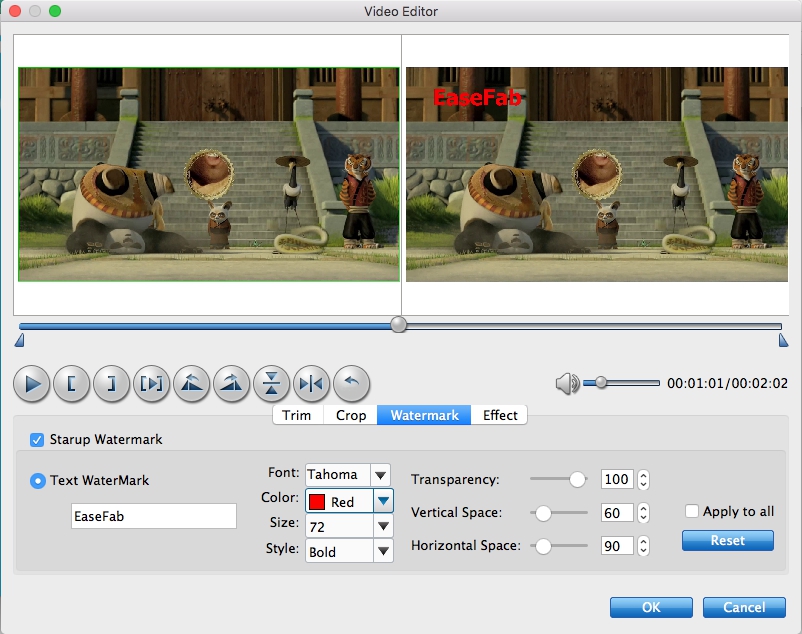This screenshot has width=802, height=634.
Task: Click the Transparency value field 100
Action: pos(617,480)
